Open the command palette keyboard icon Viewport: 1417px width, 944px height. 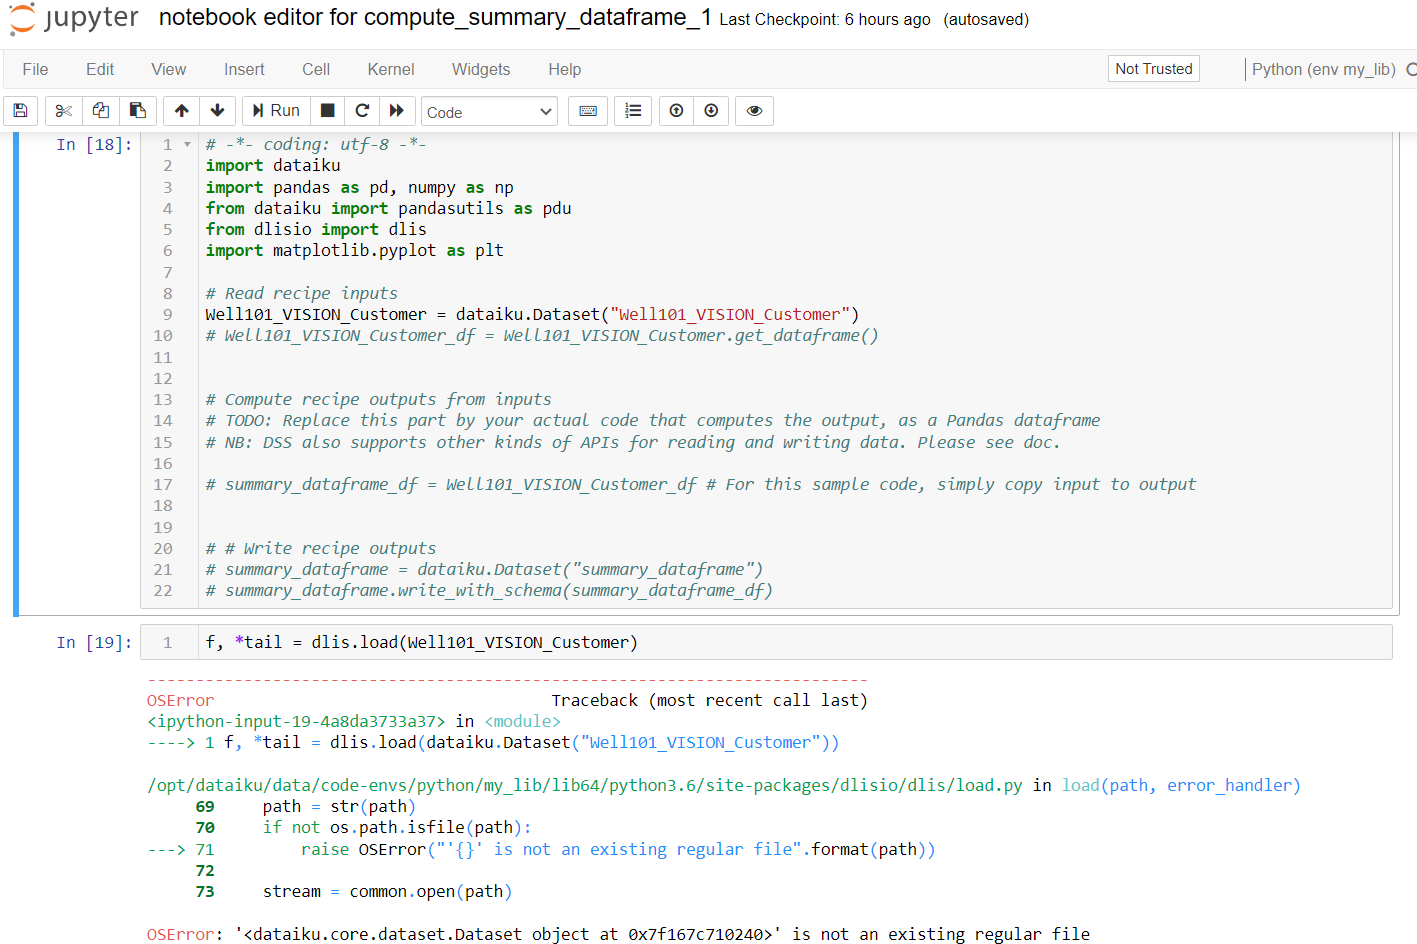click(x=588, y=111)
